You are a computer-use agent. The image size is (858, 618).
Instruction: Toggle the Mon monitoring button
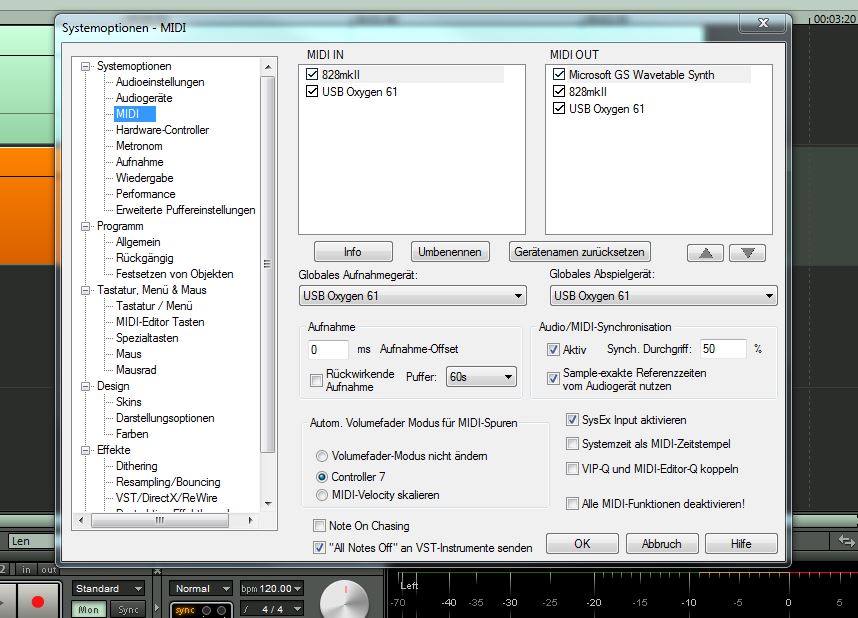(89, 609)
